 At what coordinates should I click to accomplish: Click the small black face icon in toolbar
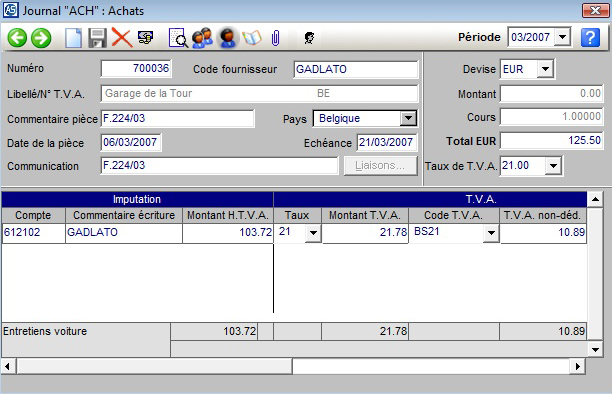[309, 38]
